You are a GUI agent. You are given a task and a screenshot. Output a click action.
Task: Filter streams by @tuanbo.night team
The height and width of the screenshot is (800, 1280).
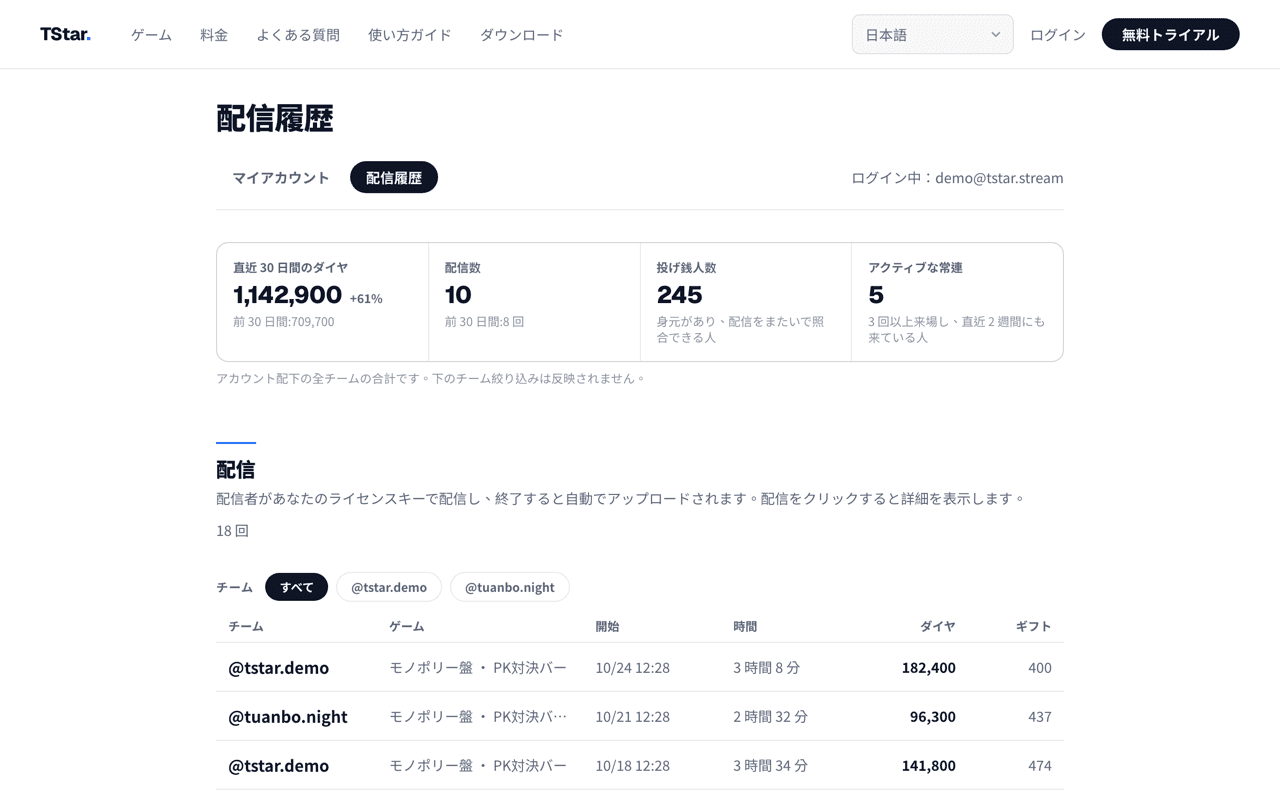(510, 587)
